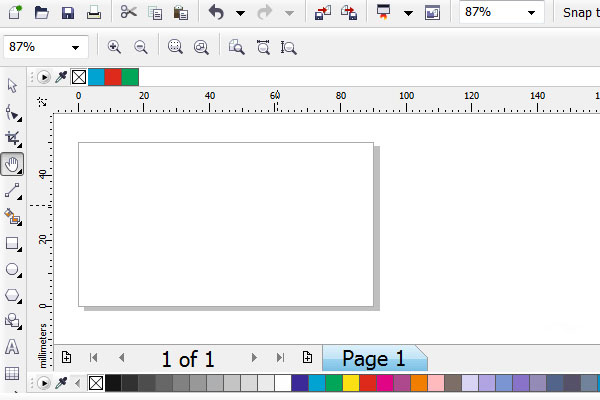Go to the first page
Image resolution: width=600 pixels, height=400 pixels.
[93, 358]
